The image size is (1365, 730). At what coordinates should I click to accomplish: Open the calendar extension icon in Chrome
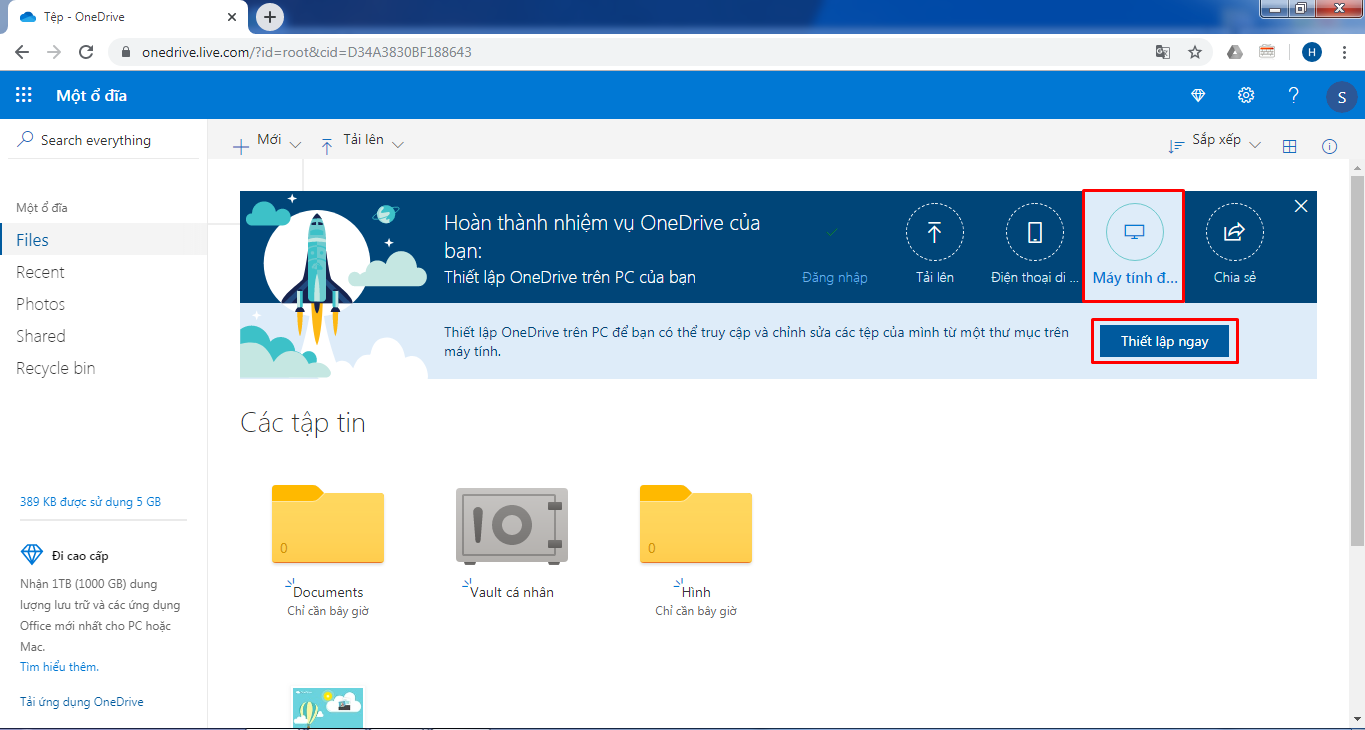tap(1267, 52)
